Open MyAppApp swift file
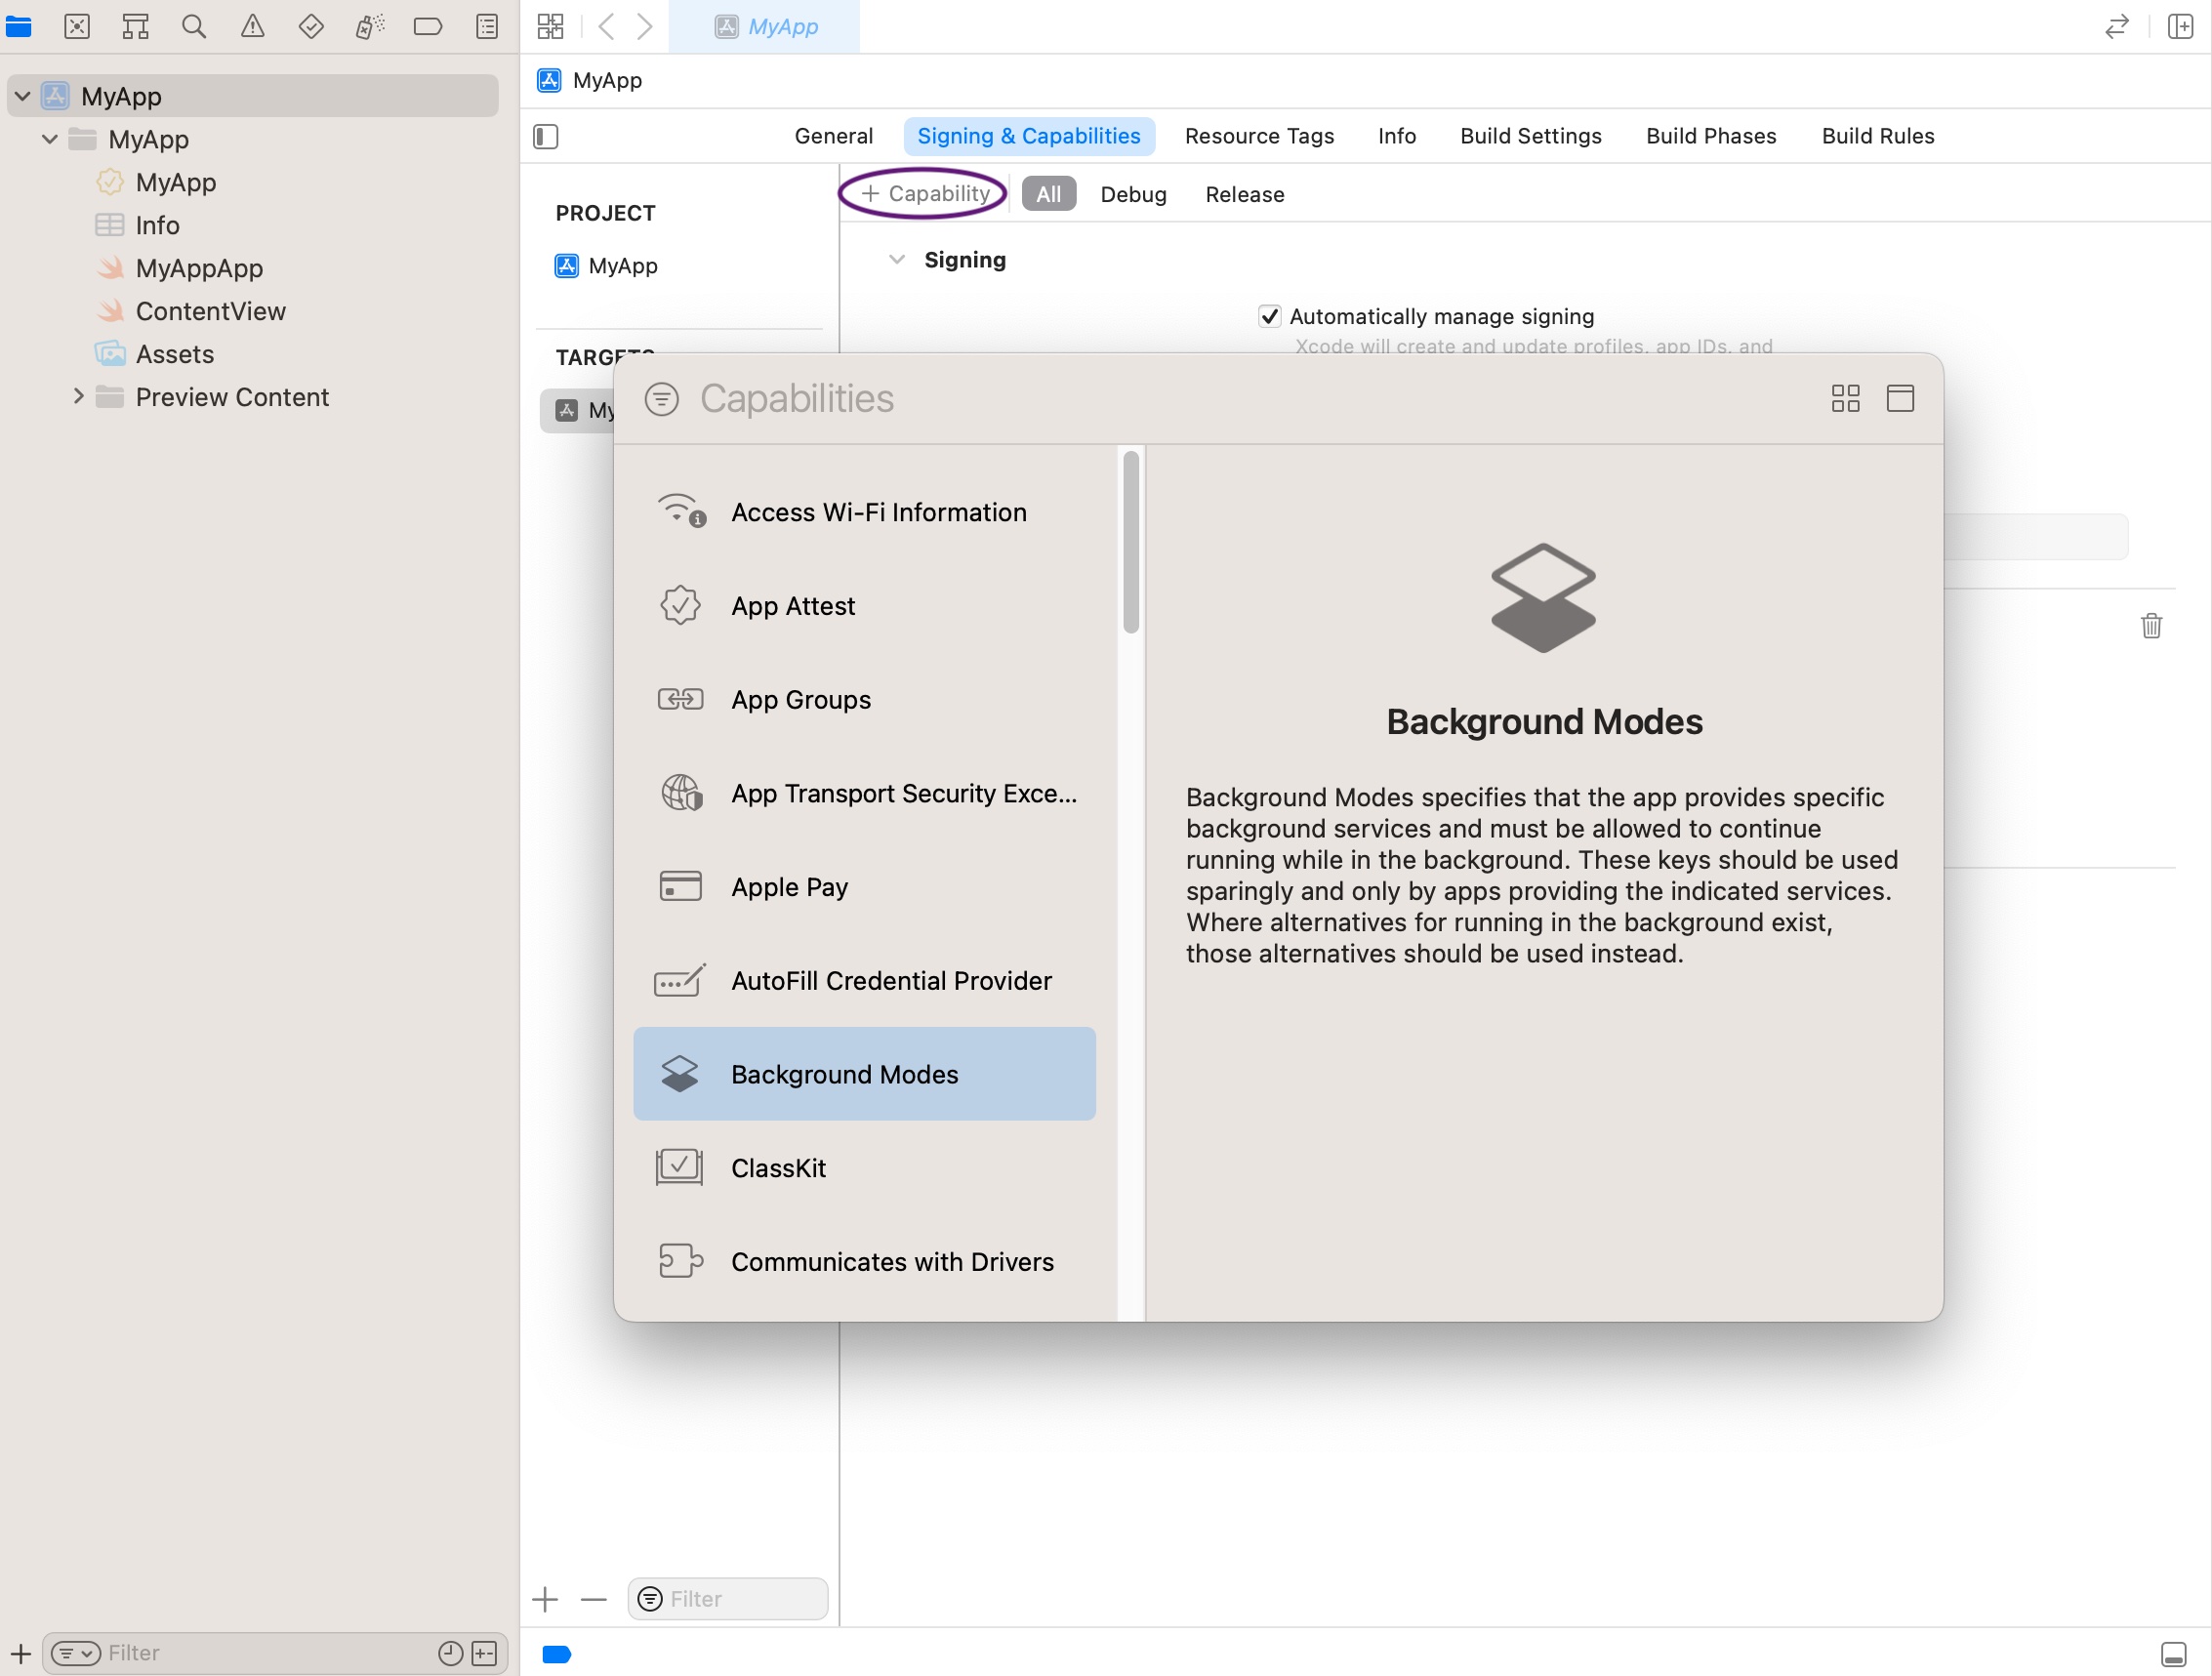Image resolution: width=2212 pixels, height=1676 pixels. tap(198, 268)
